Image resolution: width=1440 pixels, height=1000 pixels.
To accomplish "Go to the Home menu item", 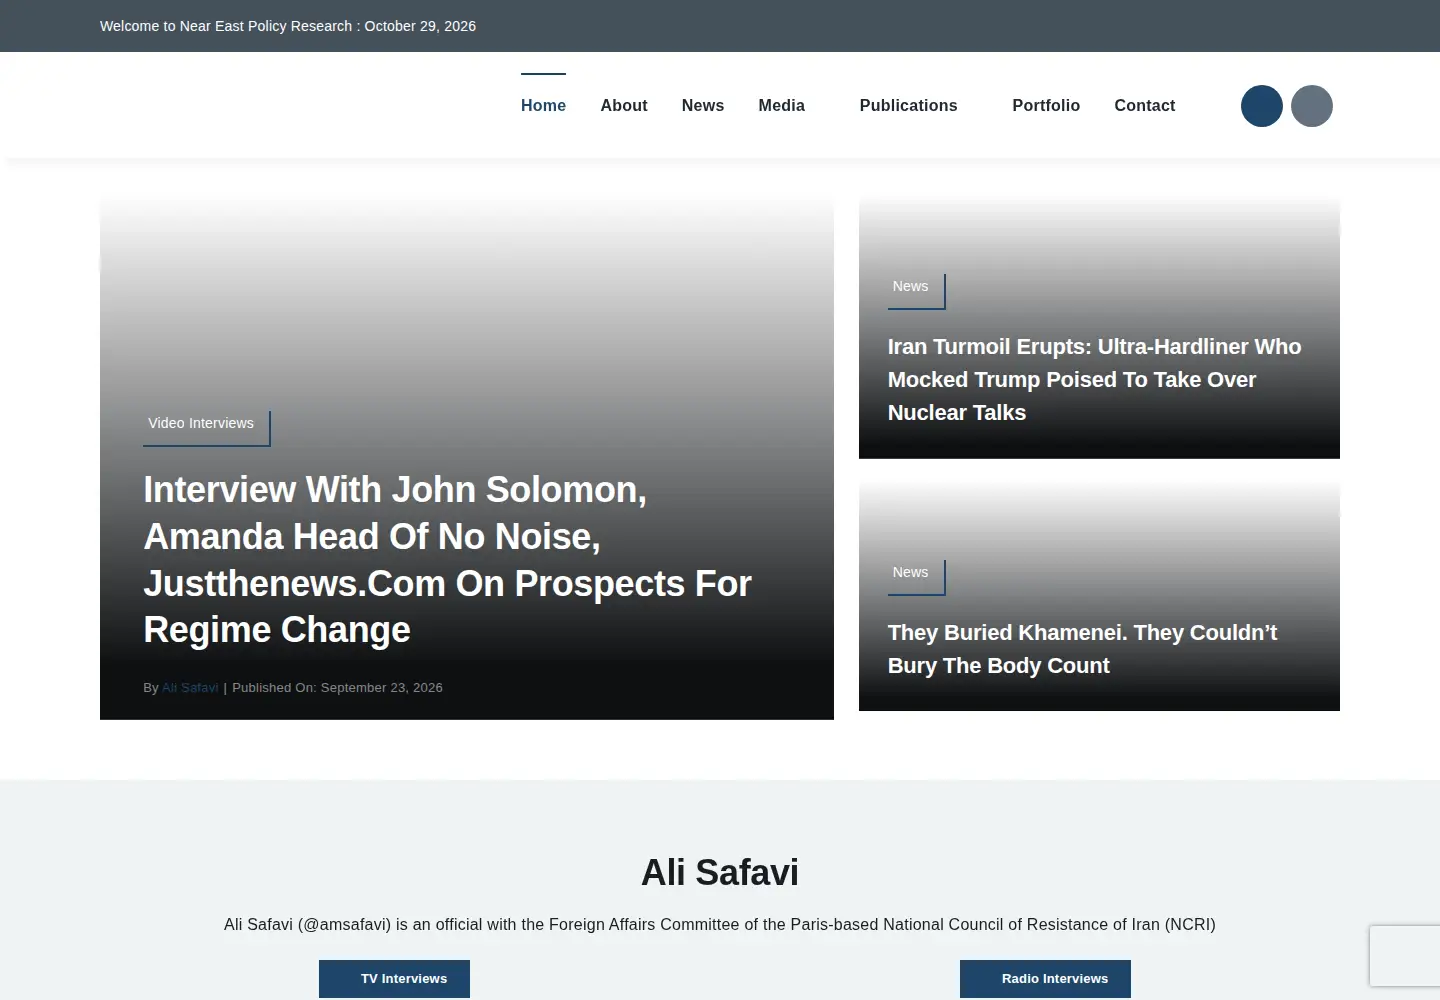I will point(543,106).
